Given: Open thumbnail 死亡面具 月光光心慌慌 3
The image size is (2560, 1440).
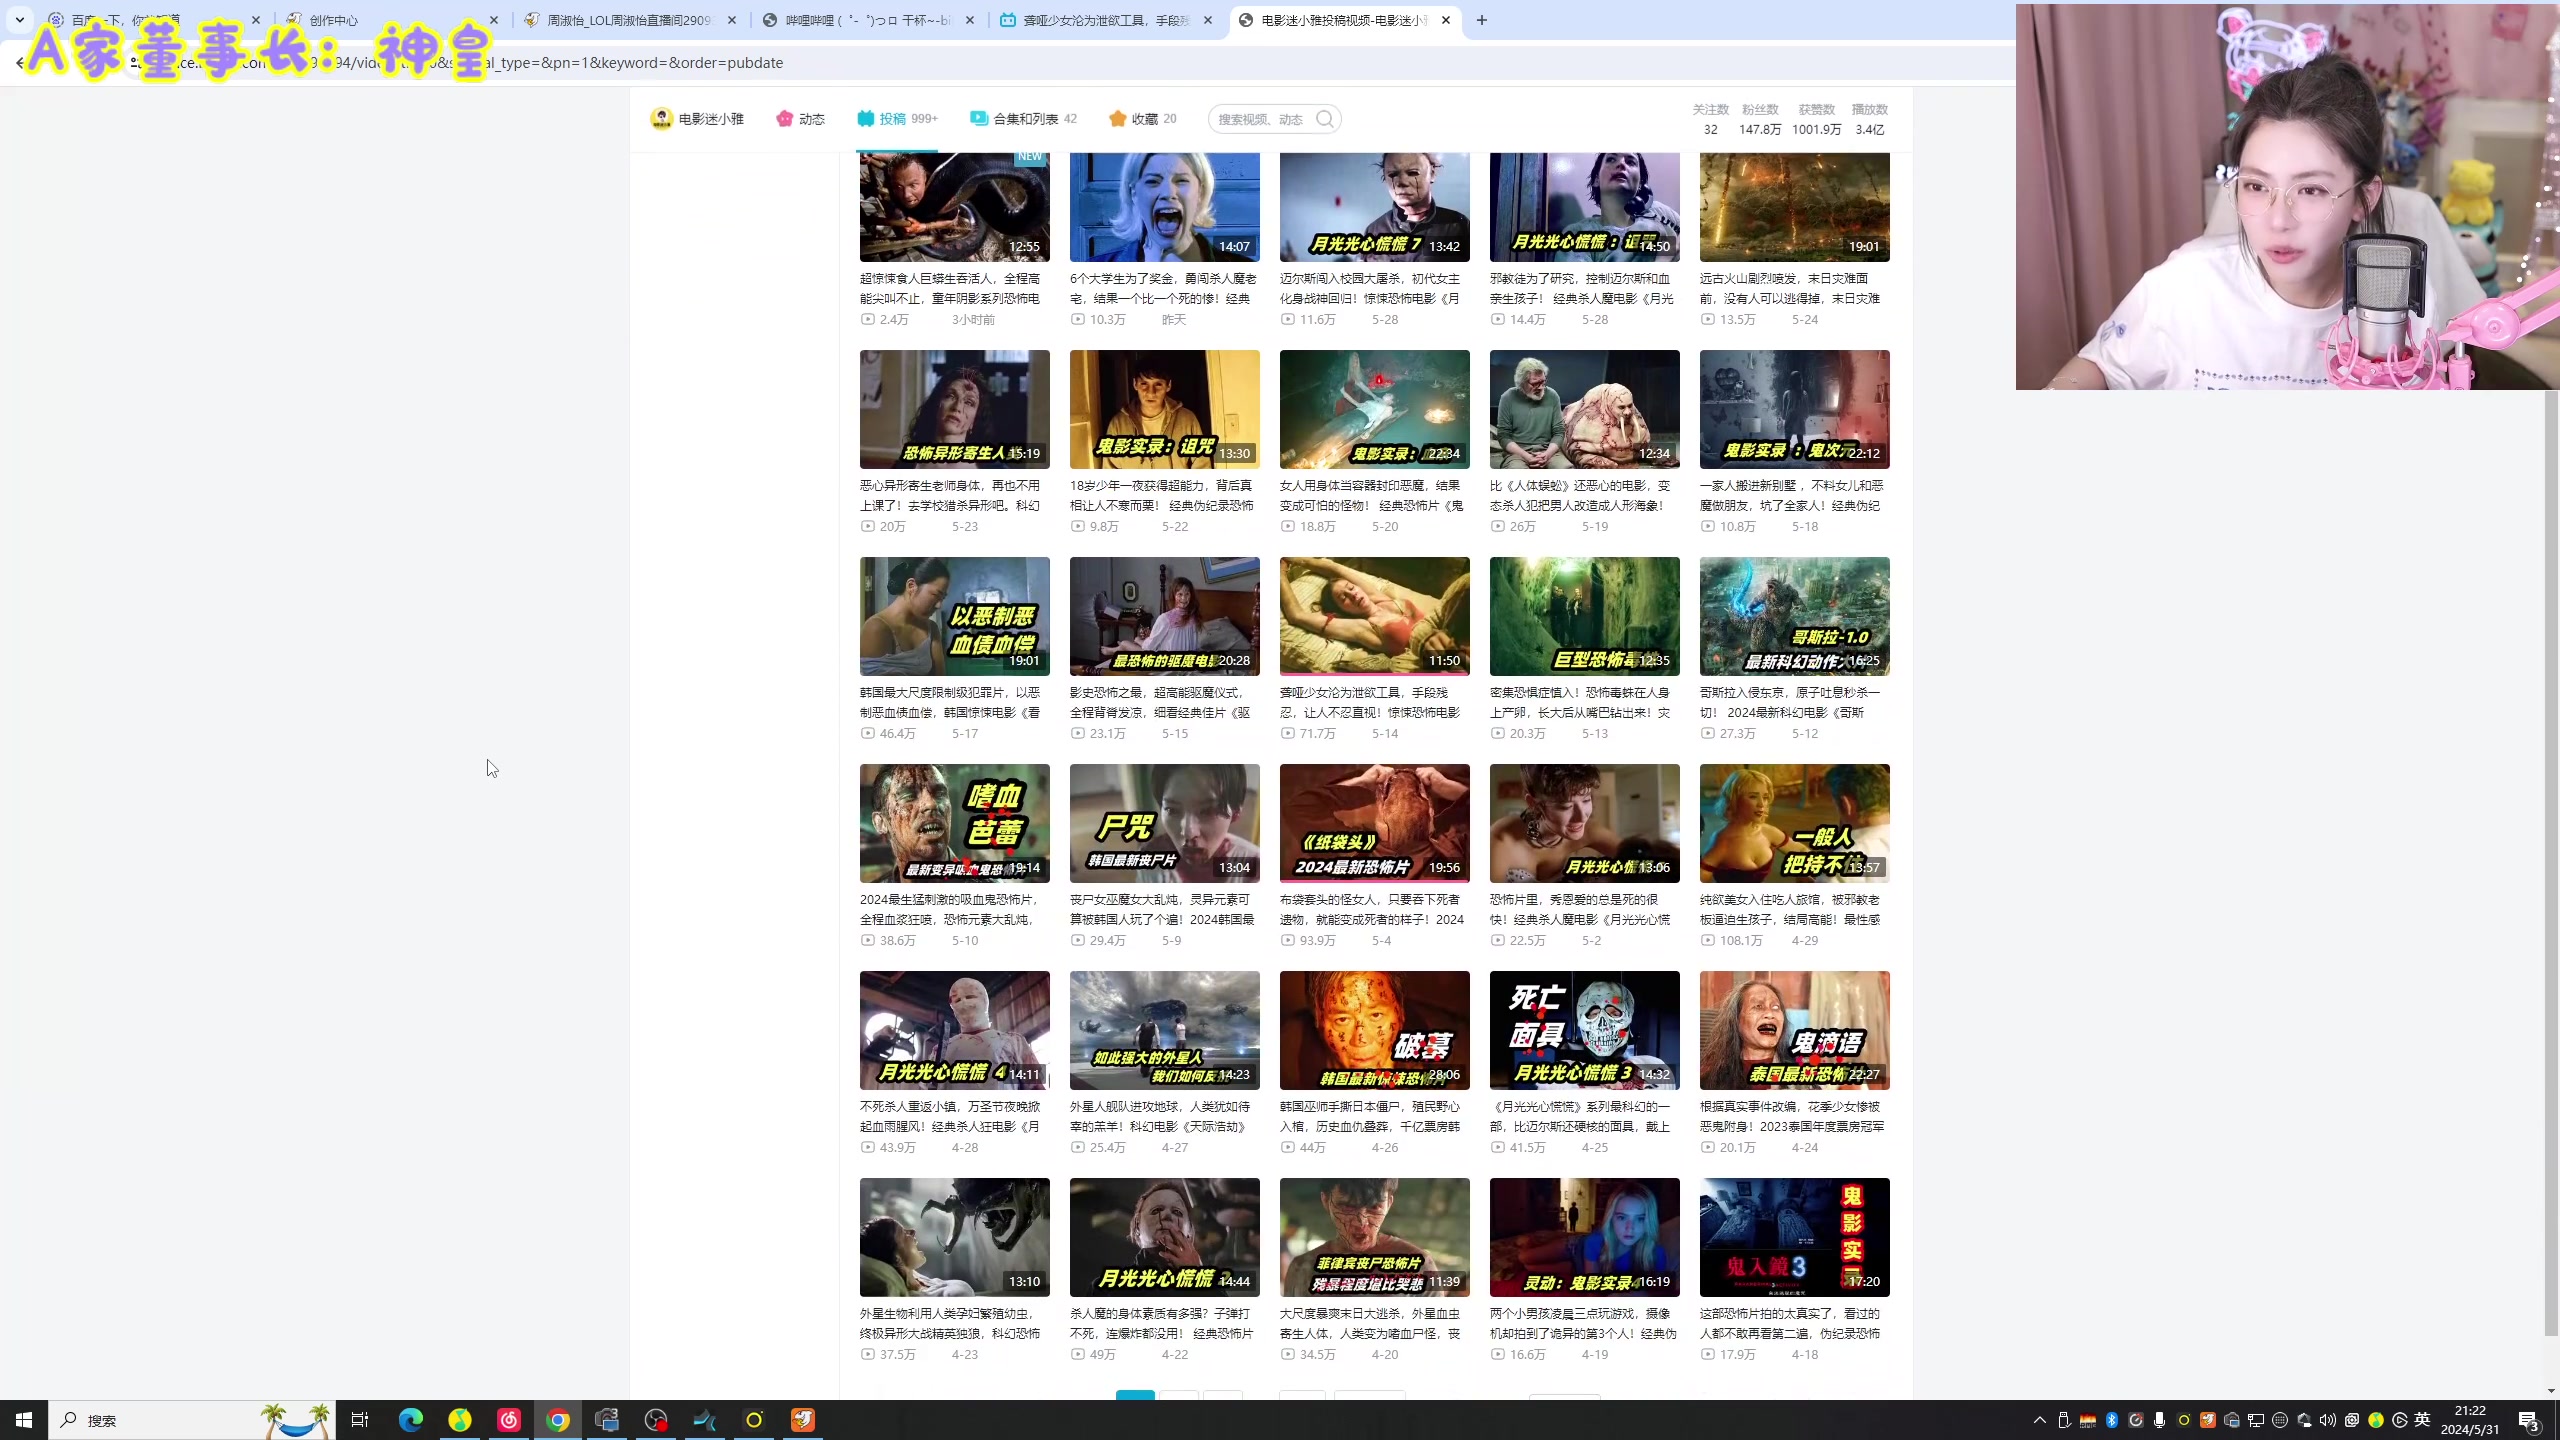Looking at the screenshot, I should click(1584, 1030).
